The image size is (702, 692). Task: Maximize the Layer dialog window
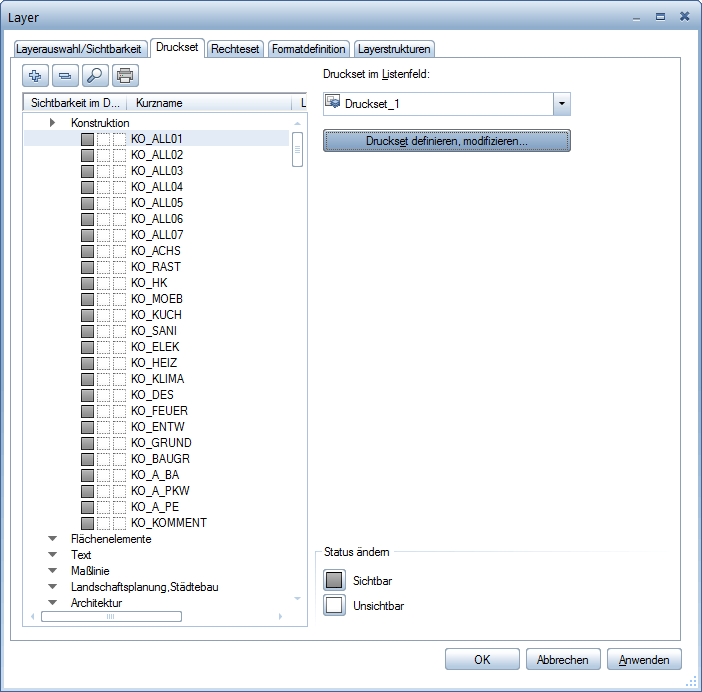pyautogui.click(x=660, y=17)
